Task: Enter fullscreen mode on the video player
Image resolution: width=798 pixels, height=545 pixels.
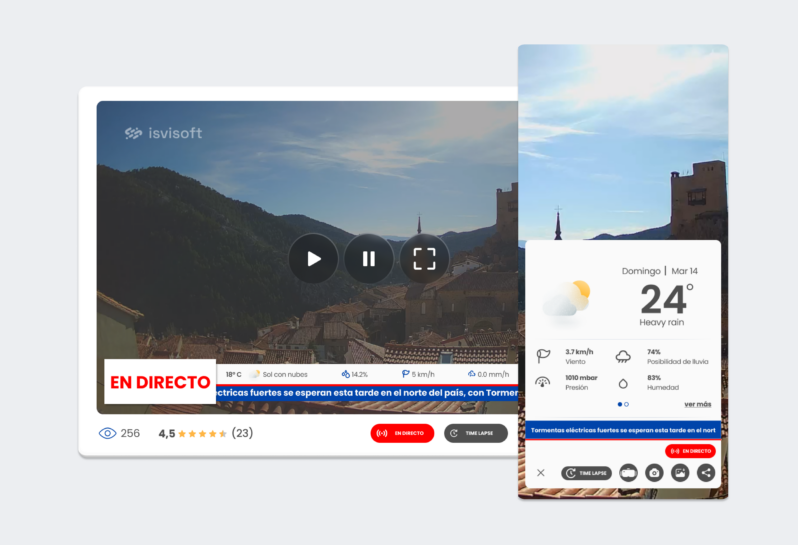Action: tap(424, 259)
